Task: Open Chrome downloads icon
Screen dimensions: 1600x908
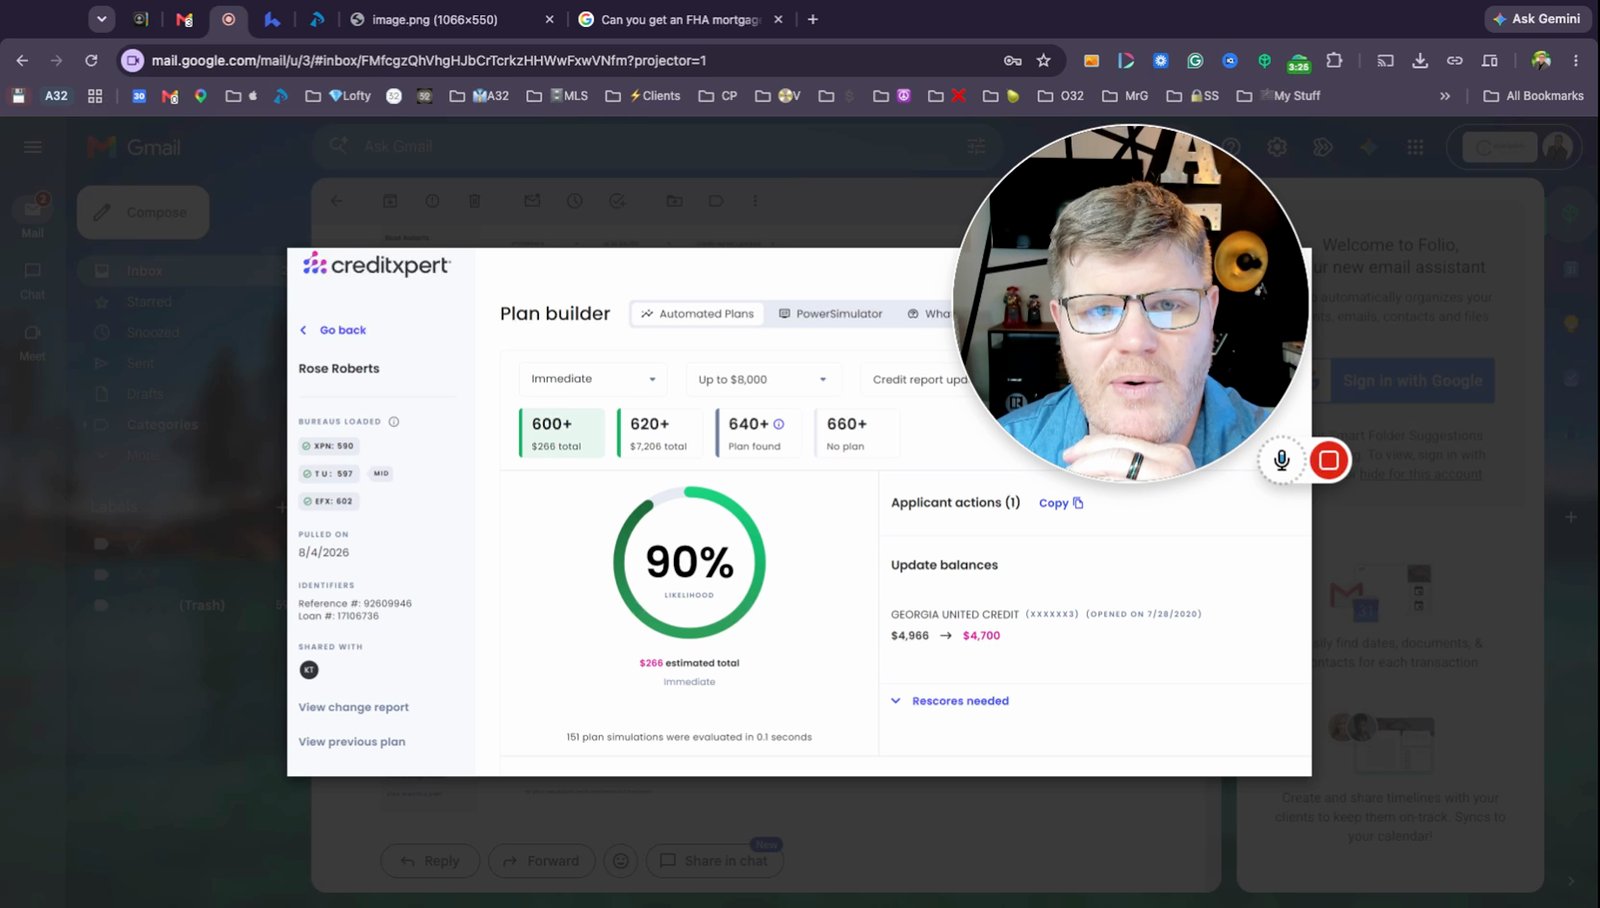Action: coord(1420,61)
